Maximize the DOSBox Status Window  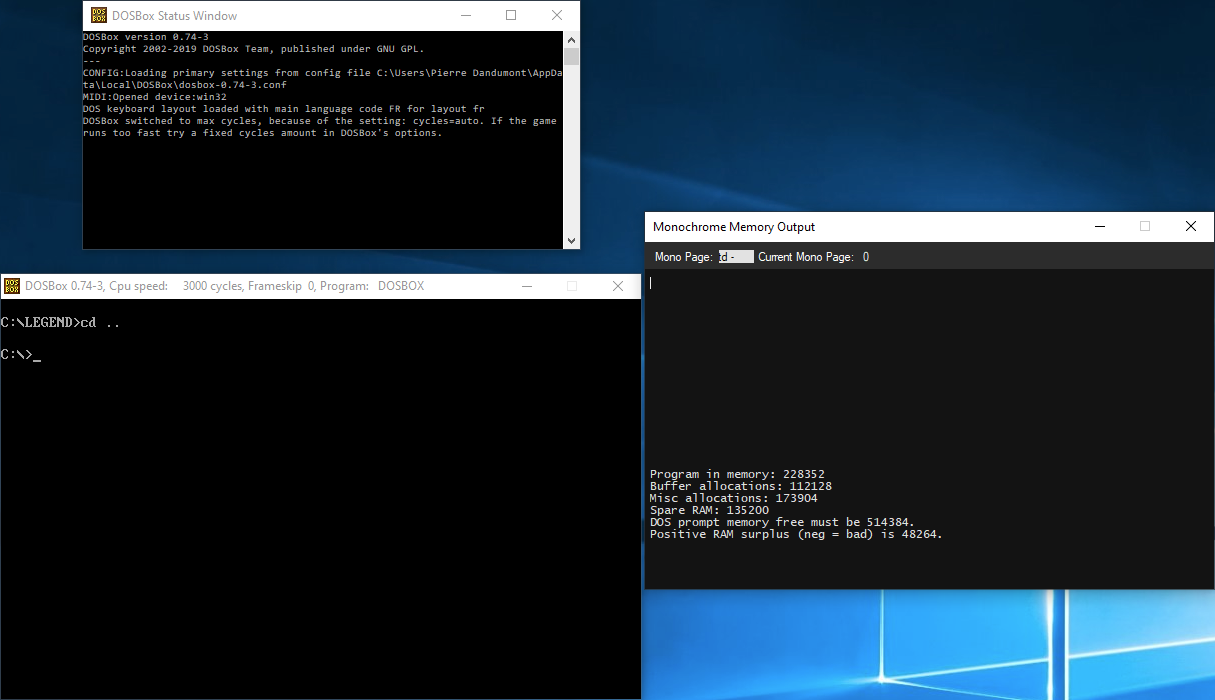click(511, 15)
